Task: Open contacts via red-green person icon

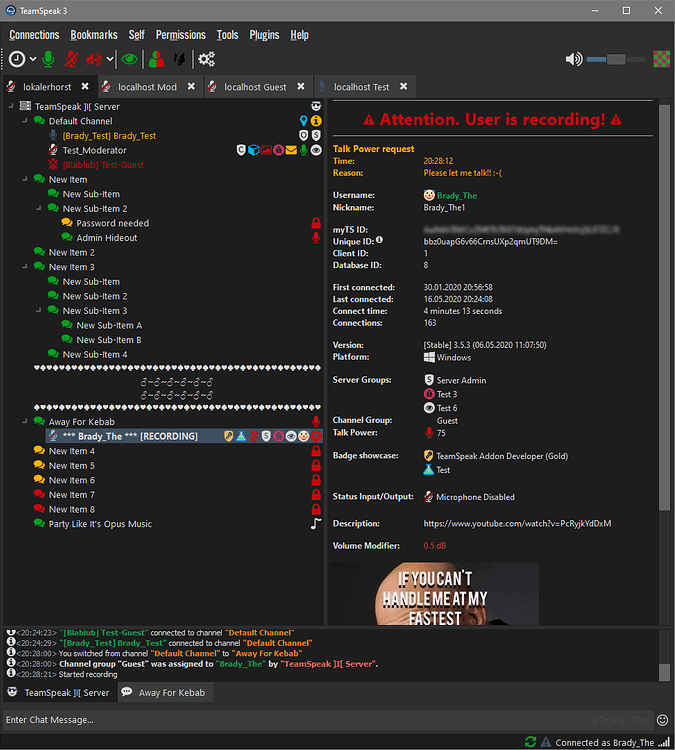Action: pos(158,59)
